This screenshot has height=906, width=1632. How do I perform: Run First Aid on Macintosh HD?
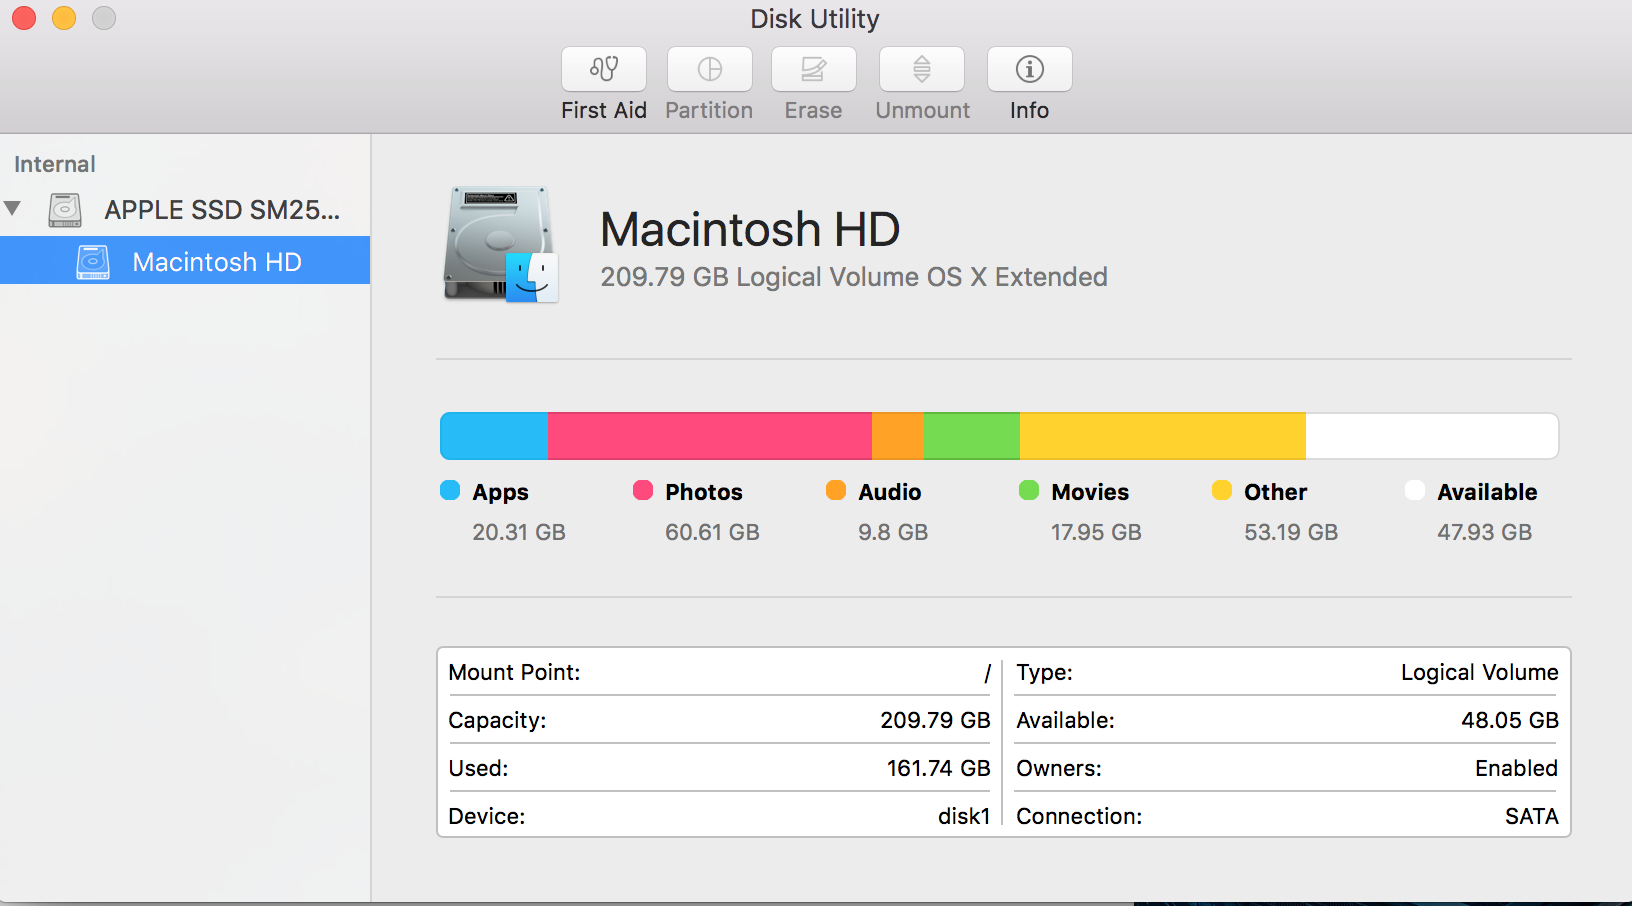603,80
